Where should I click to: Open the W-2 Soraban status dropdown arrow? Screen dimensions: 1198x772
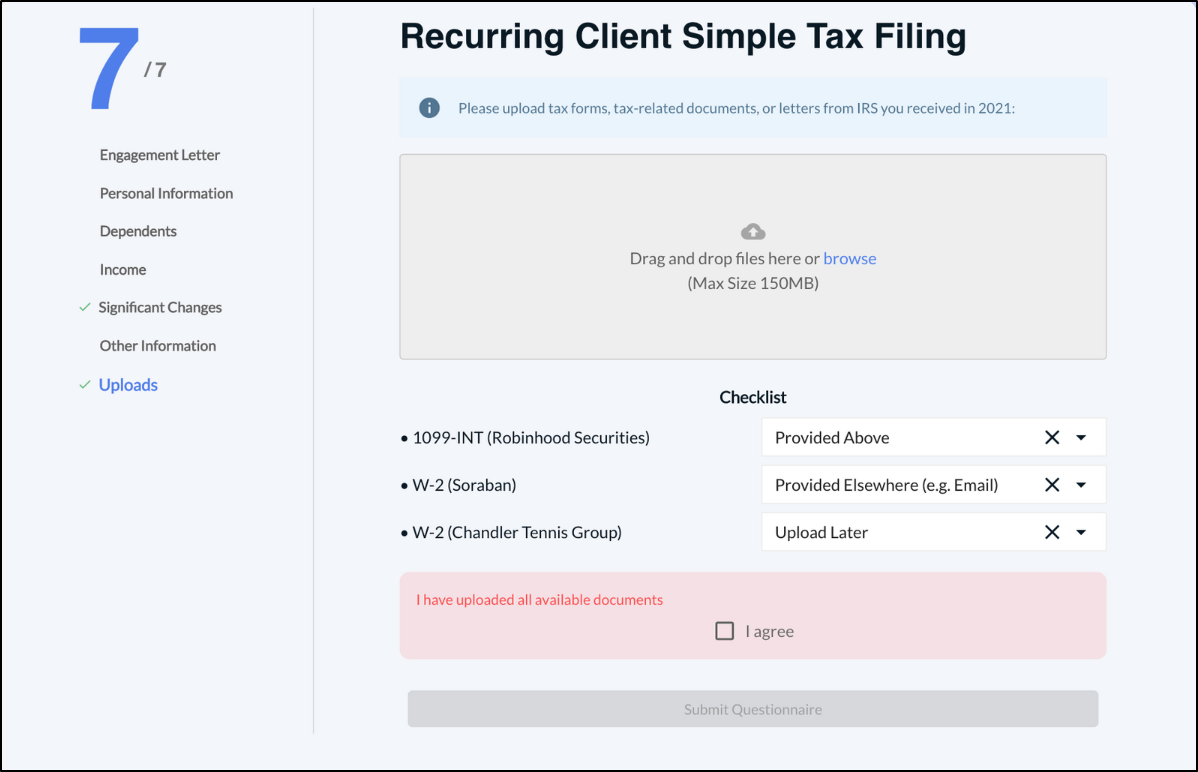point(1081,485)
